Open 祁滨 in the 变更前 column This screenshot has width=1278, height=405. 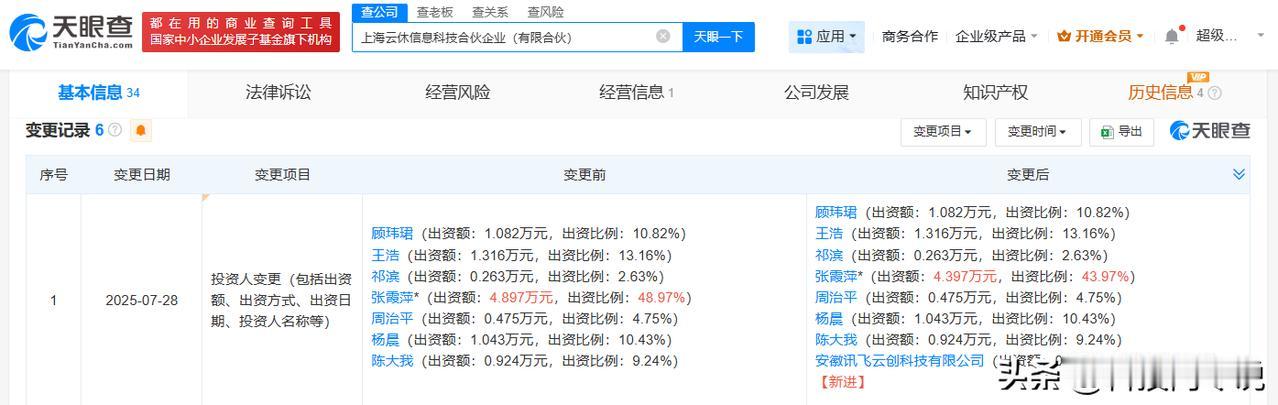click(x=385, y=276)
